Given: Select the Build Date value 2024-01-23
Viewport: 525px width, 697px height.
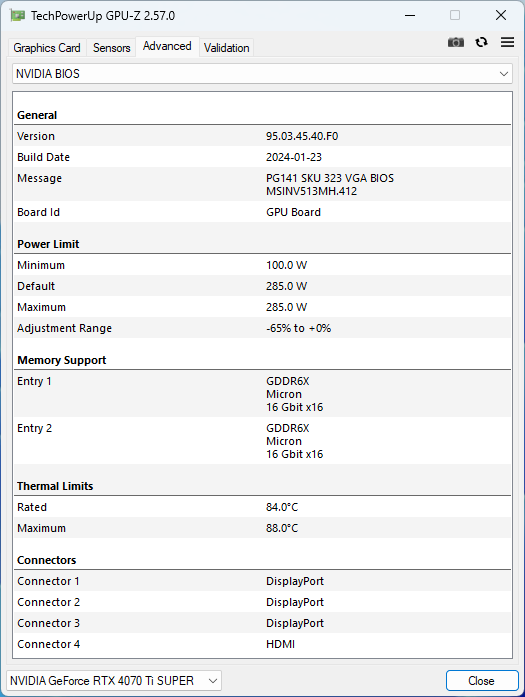Looking at the screenshot, I should tap(294, 157).
